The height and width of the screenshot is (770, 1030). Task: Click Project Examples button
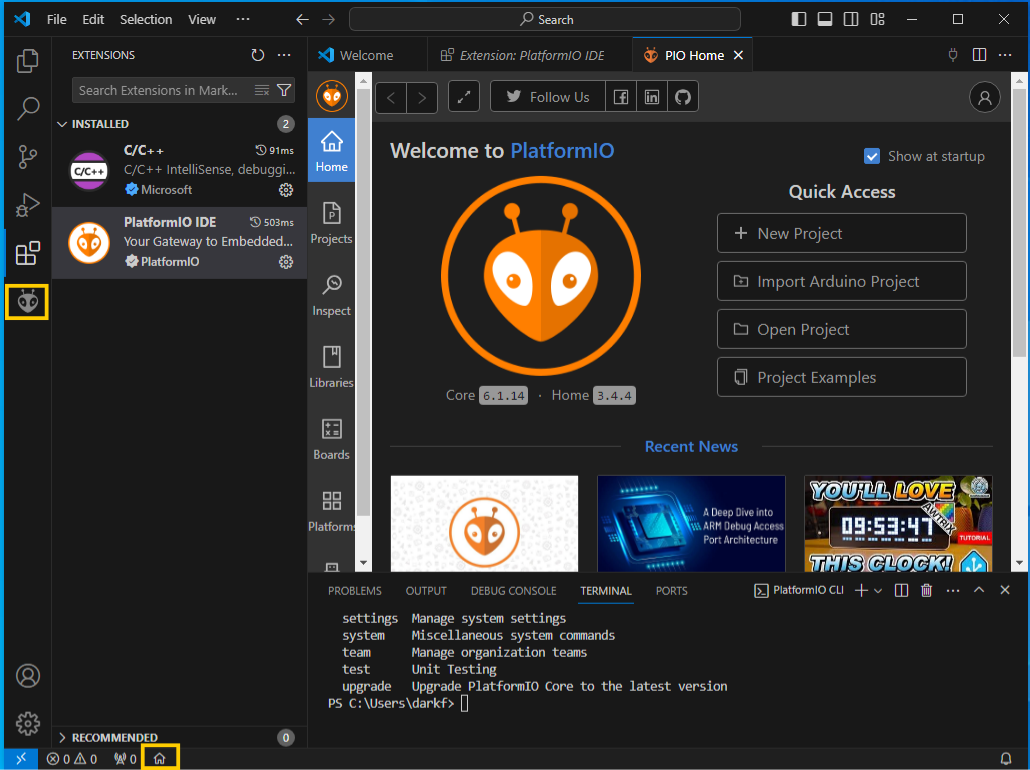pos(841,377)
